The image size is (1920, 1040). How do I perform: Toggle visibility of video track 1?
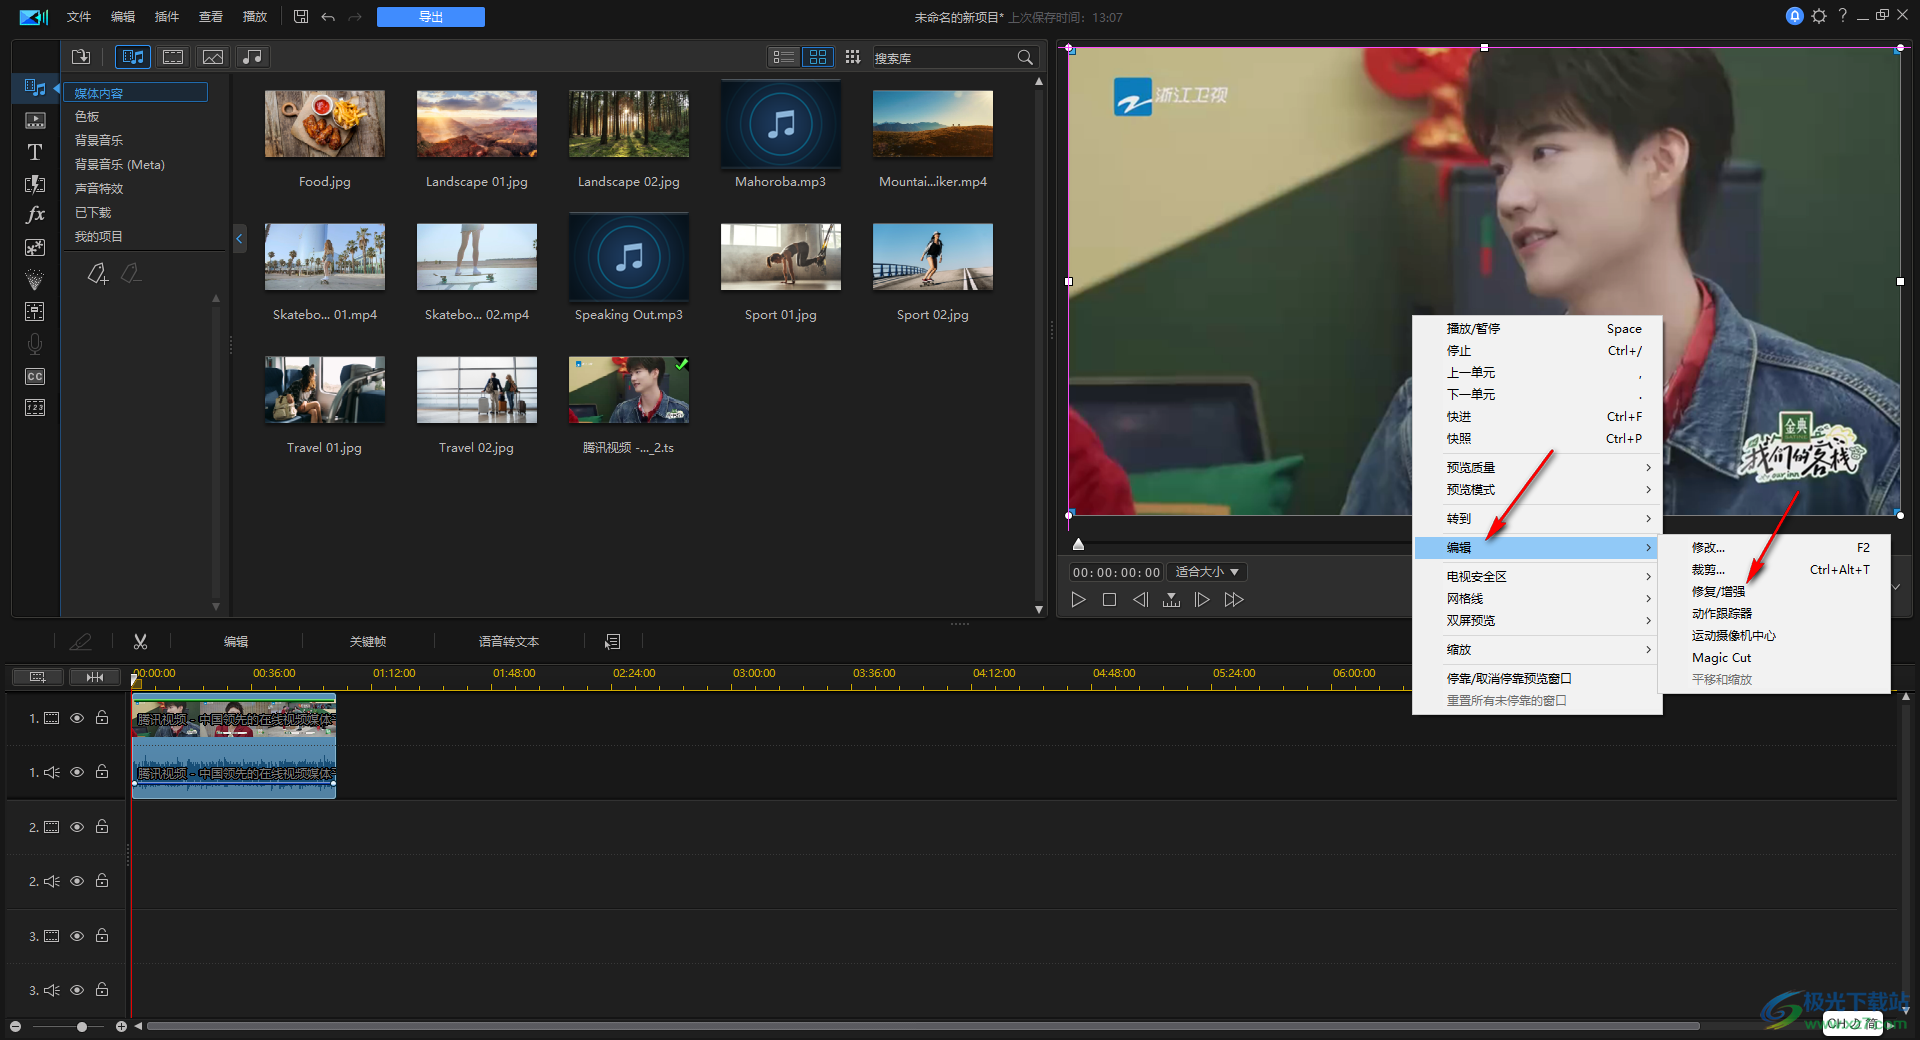77,718
